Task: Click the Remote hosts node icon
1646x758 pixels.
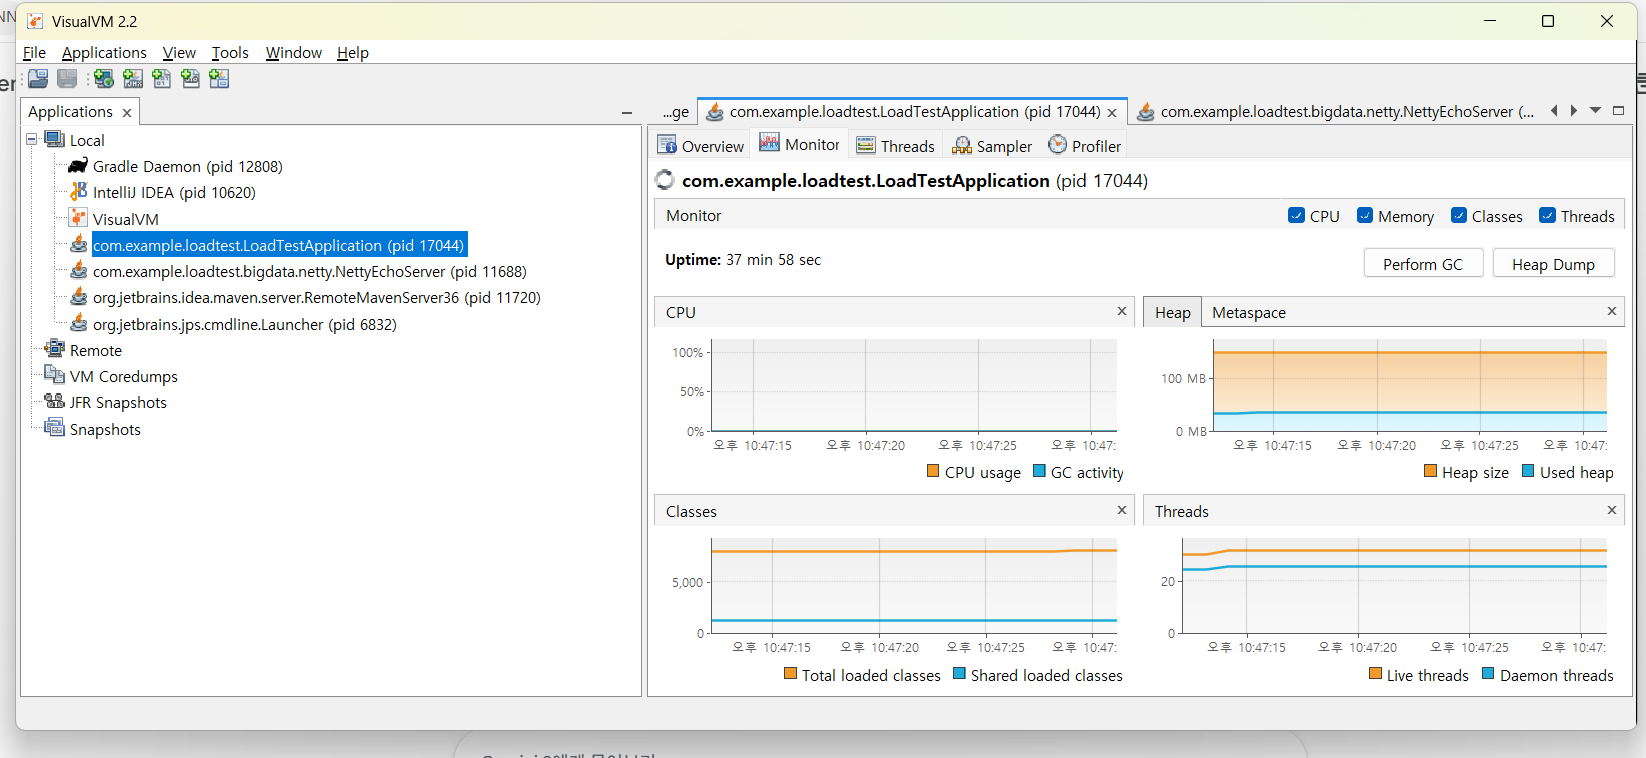Action: [x=55, y=349]
